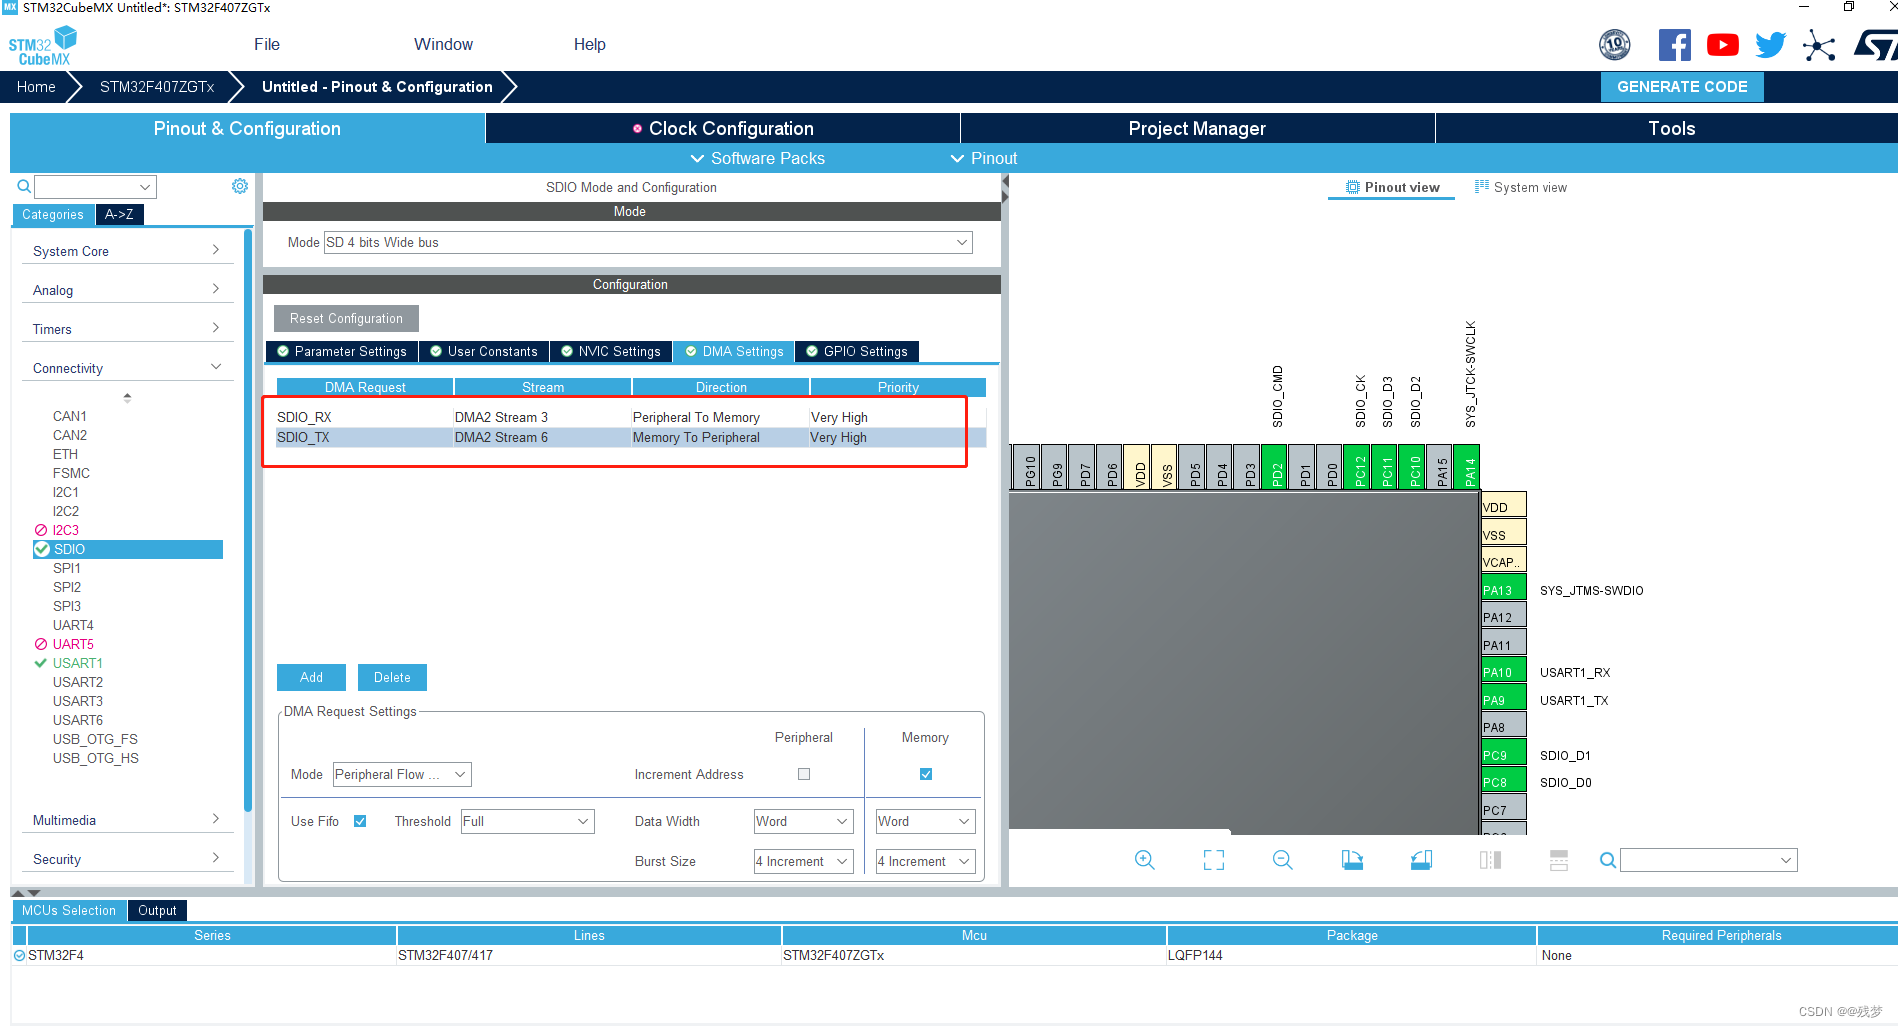Click the pin search magnifier icon
Image resolution: width=1898 pixels, height=1027 pixels.
coord(1607,860)
